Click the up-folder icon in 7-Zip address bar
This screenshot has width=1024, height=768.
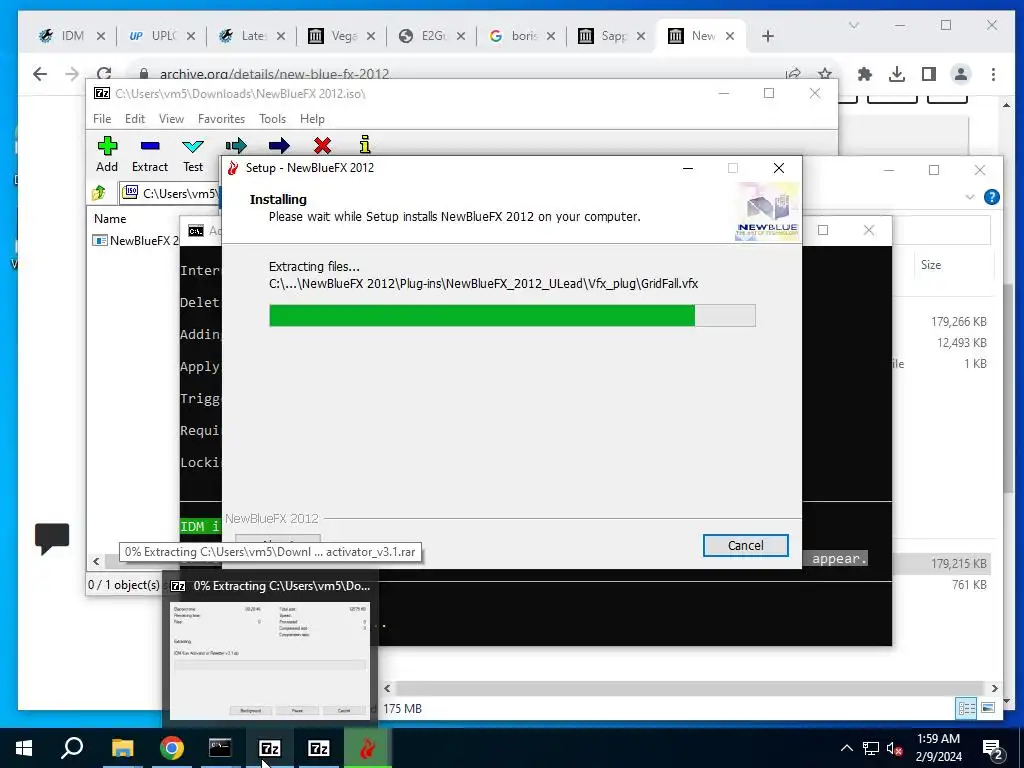(x=99, y=193)
